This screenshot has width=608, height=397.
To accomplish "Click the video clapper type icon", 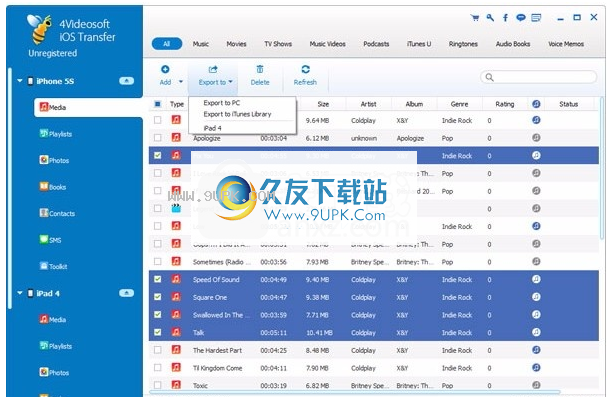I will pos(176,208).
